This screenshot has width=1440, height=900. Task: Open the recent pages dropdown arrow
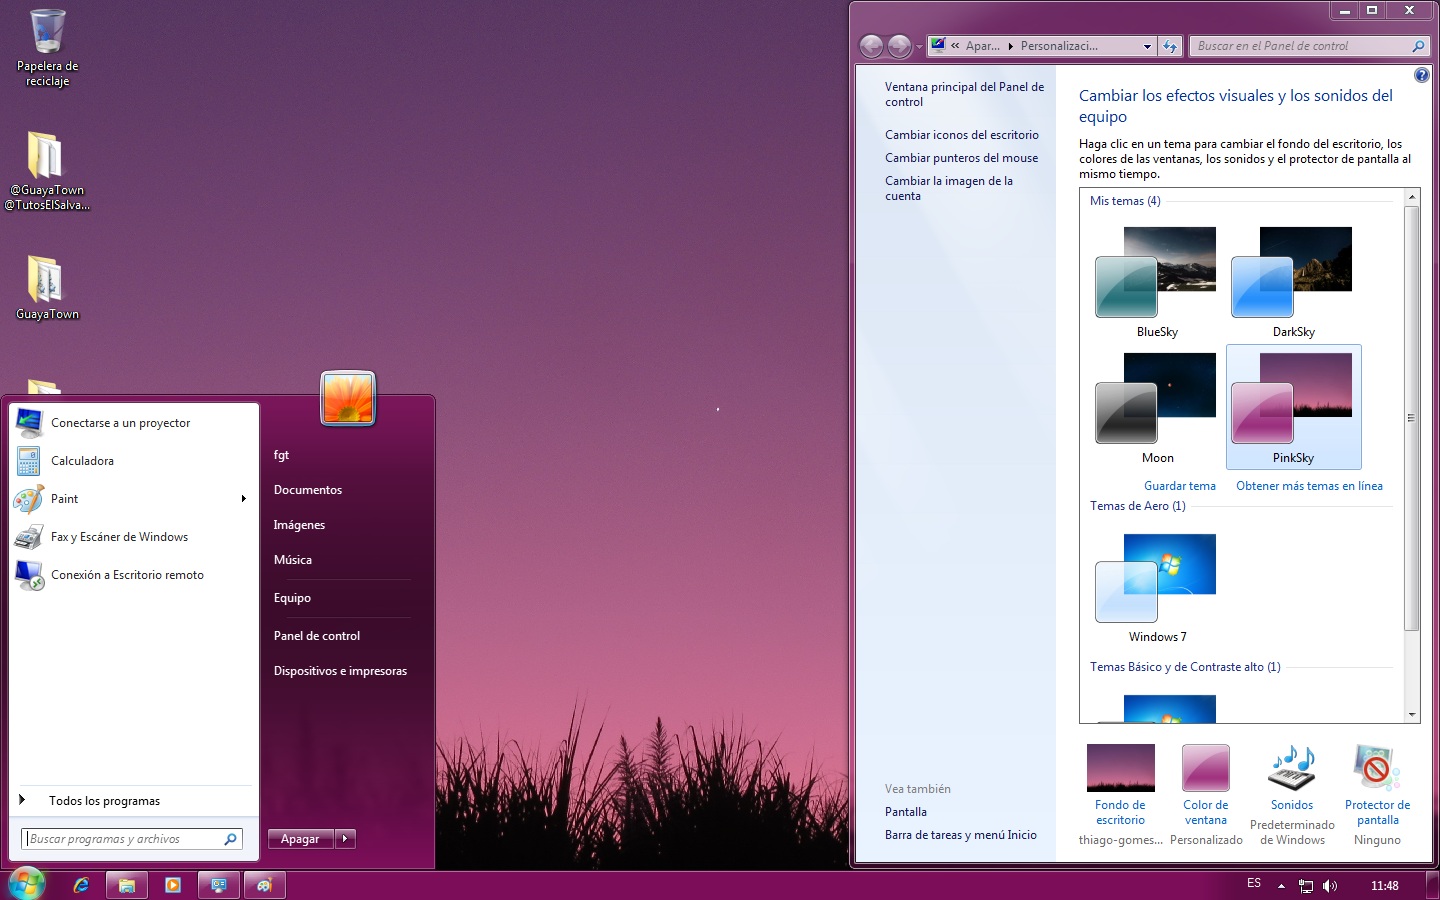point(919,47)
